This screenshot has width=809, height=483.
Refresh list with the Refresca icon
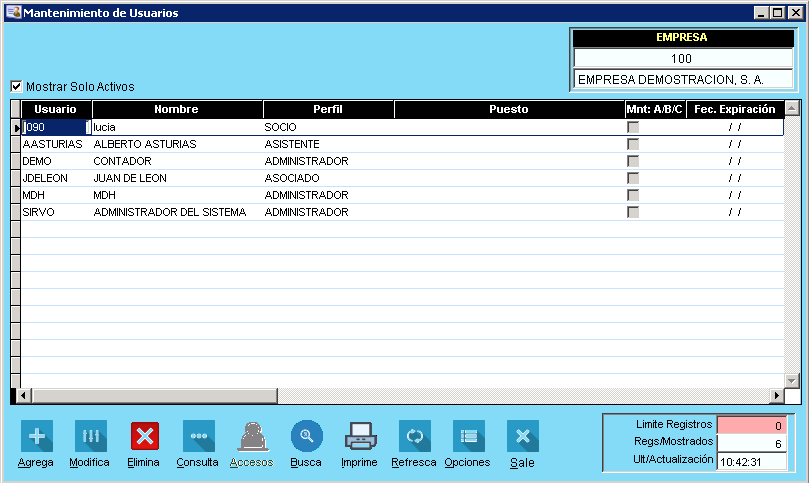pyautogui.click(x=414, y=436)
